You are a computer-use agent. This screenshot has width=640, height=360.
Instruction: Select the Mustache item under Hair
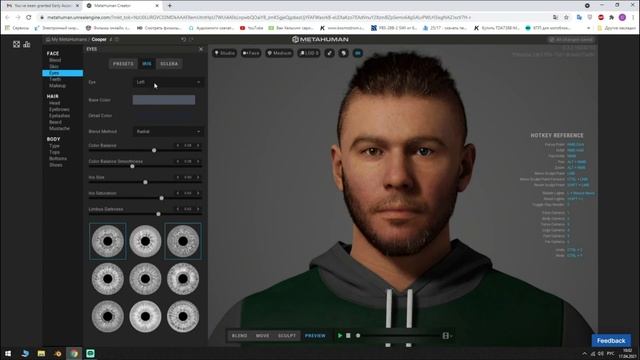click(x=59, y=128)
